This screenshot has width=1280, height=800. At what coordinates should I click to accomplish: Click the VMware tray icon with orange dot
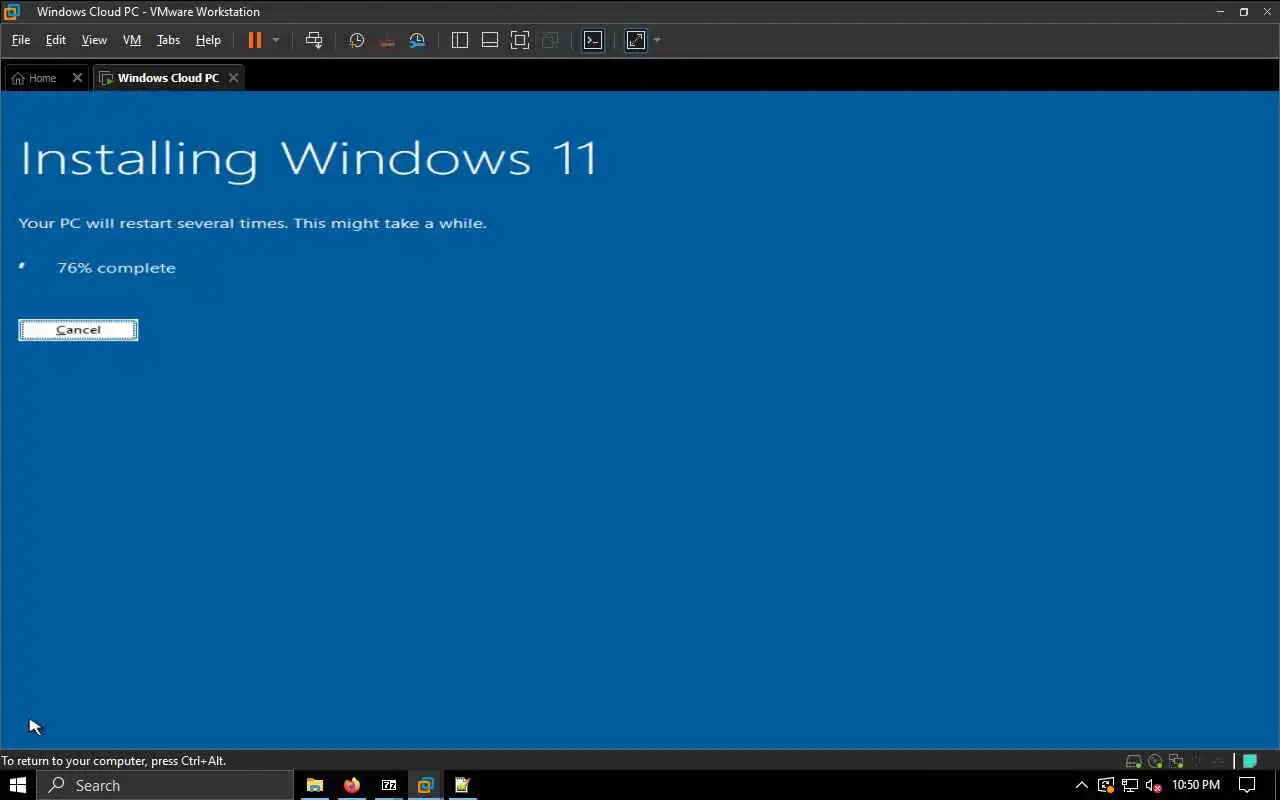[x=1106, y=785]
